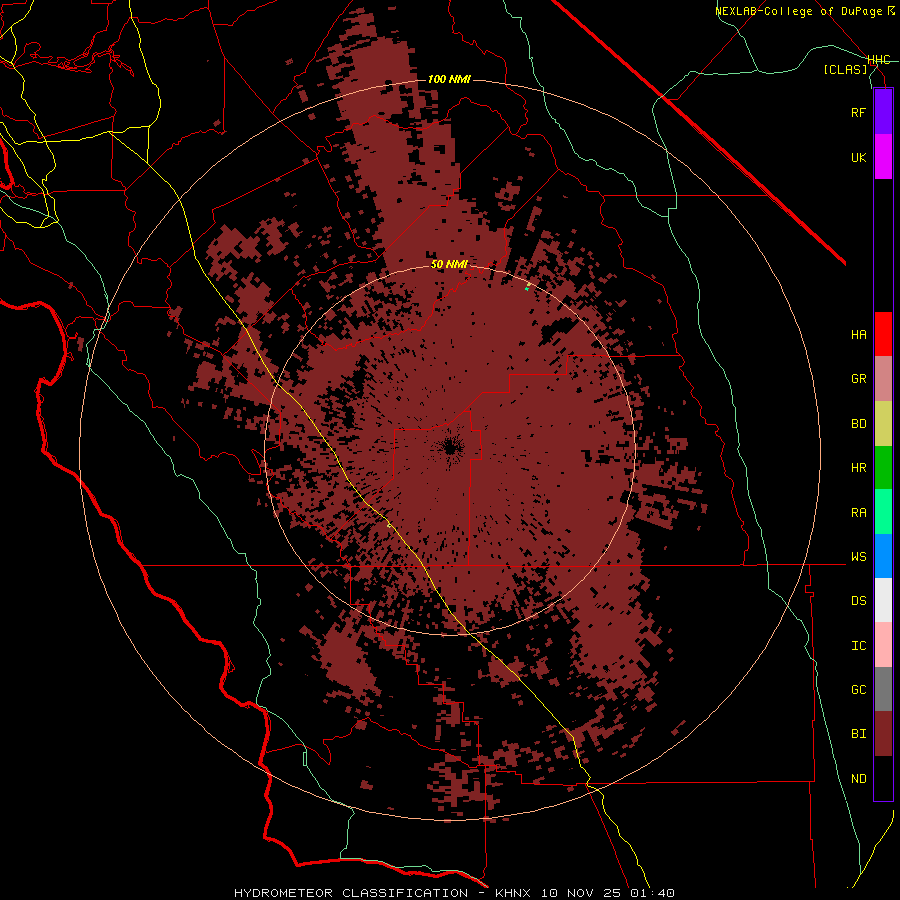Click the BI legend label
Image resolution: width=900 pixels, height=900 pixels.
(x=858, y=734)
